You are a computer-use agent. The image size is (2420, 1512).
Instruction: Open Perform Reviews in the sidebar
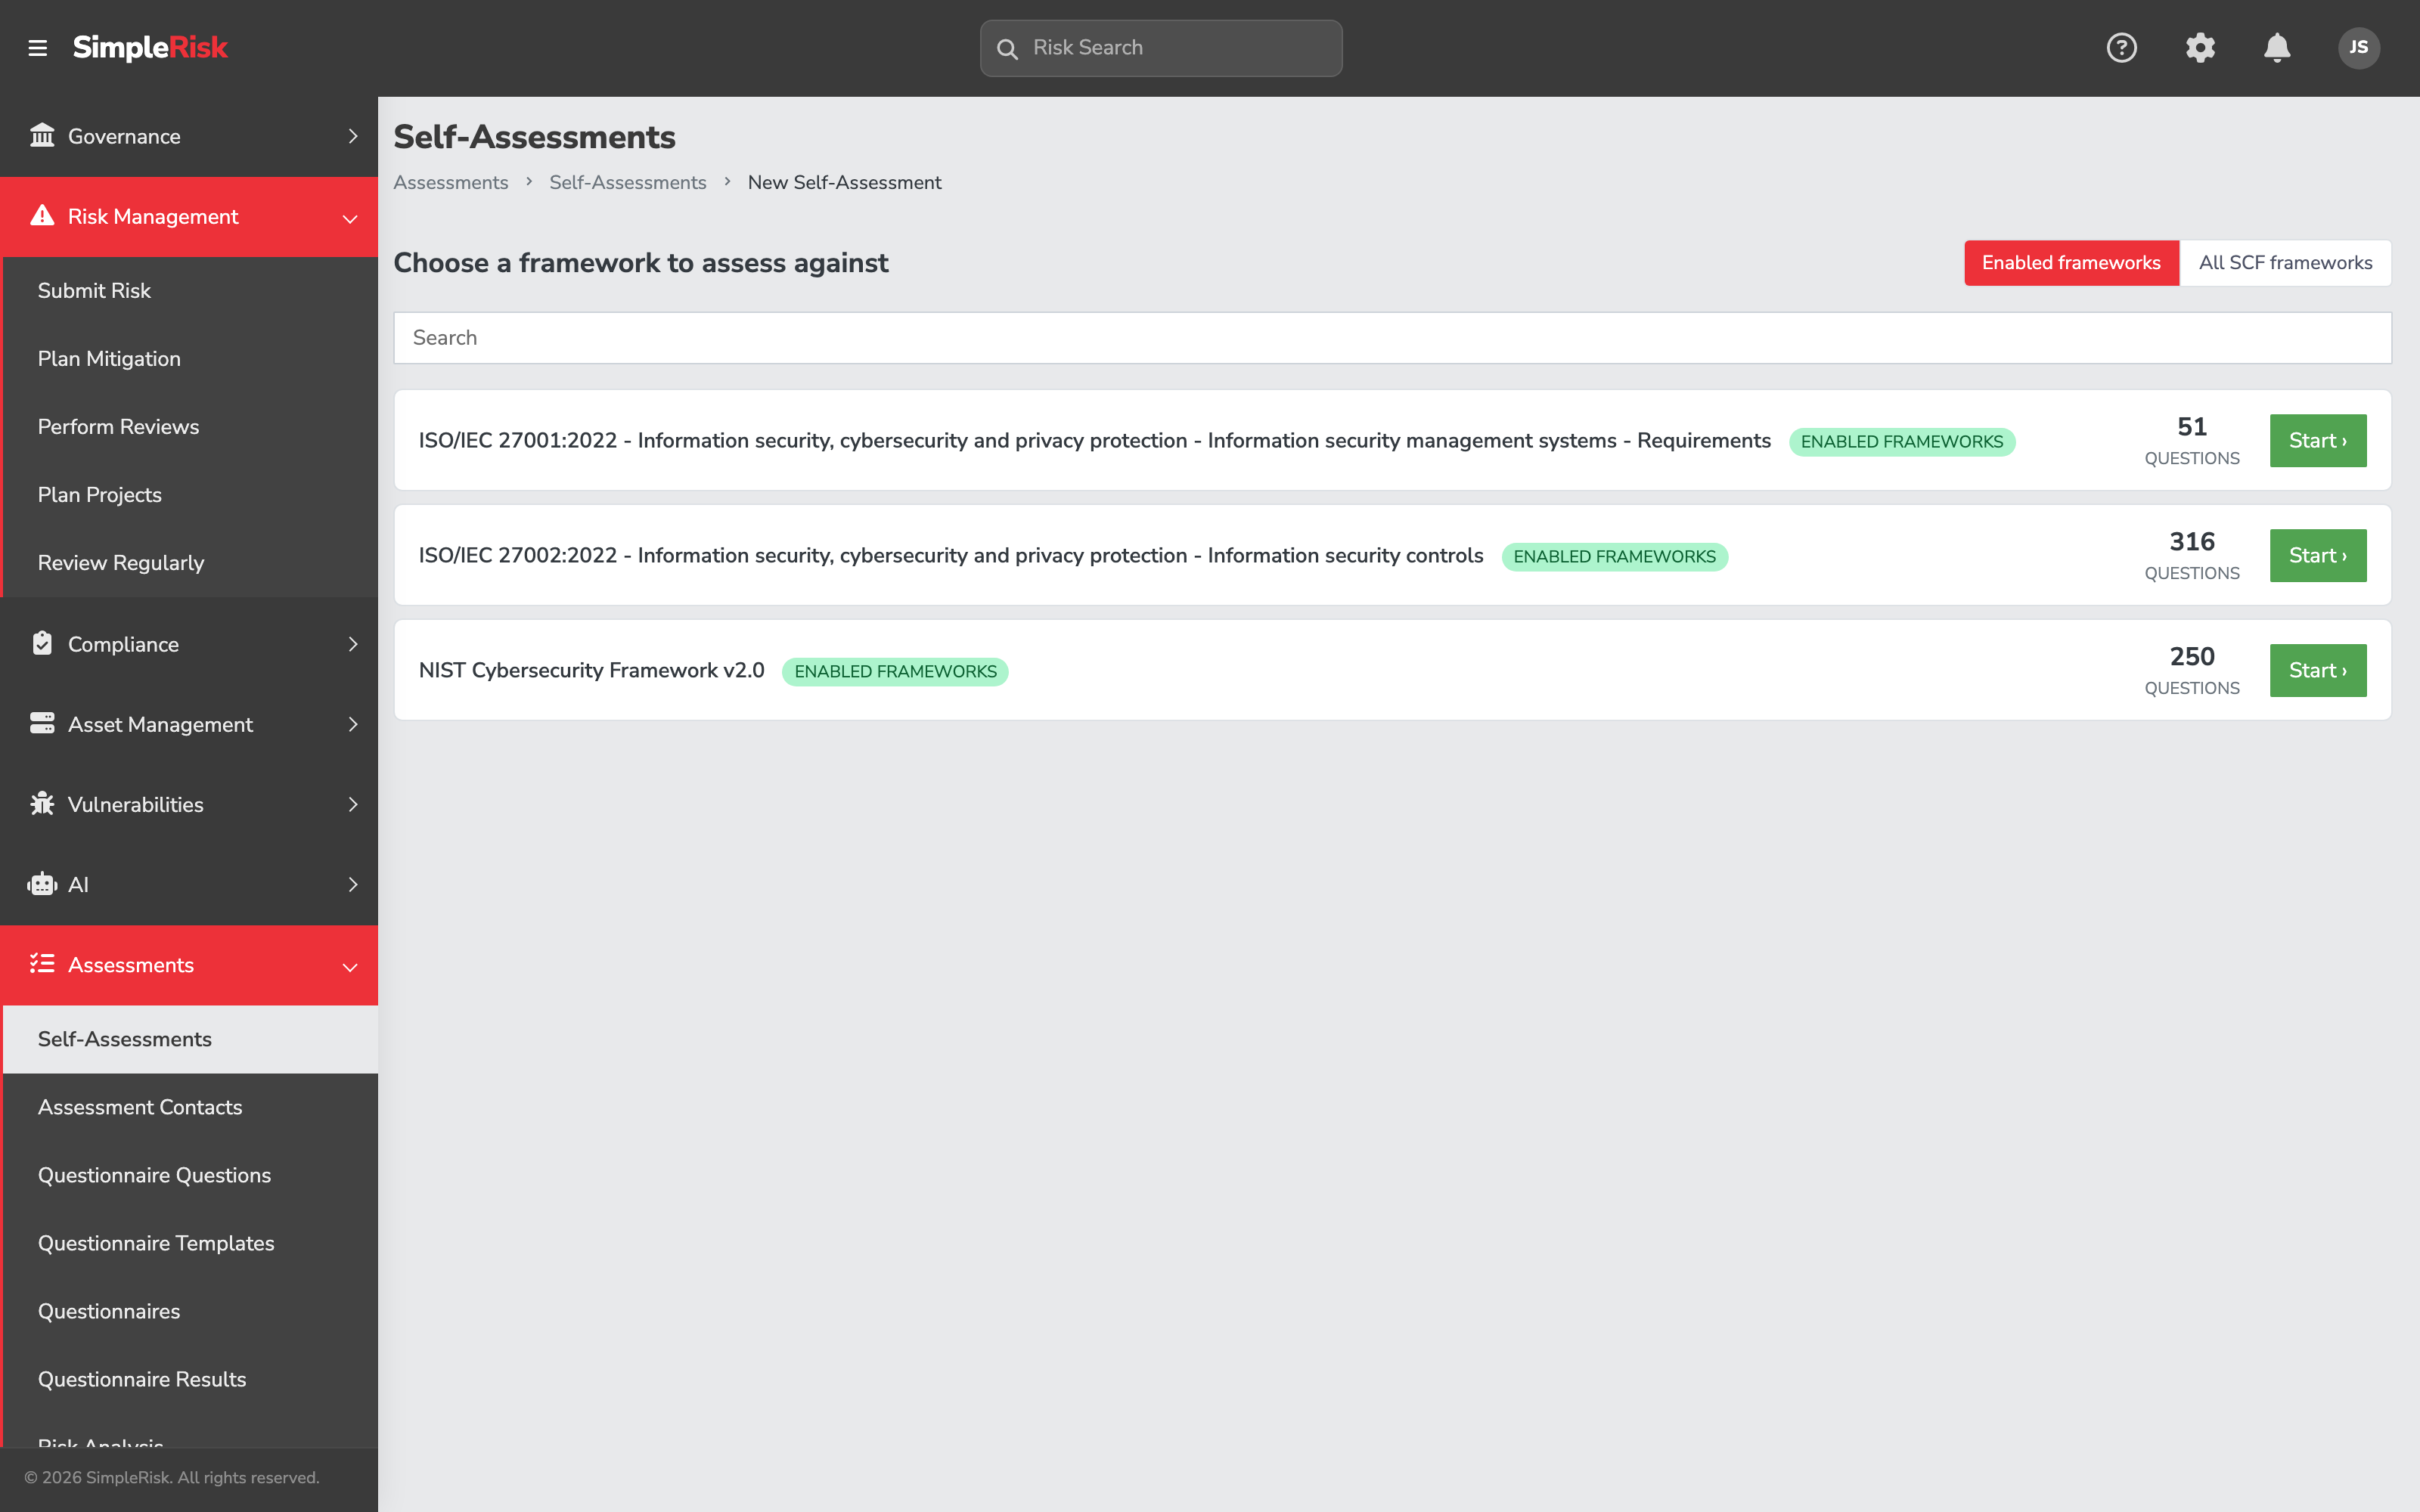(190, 426)
